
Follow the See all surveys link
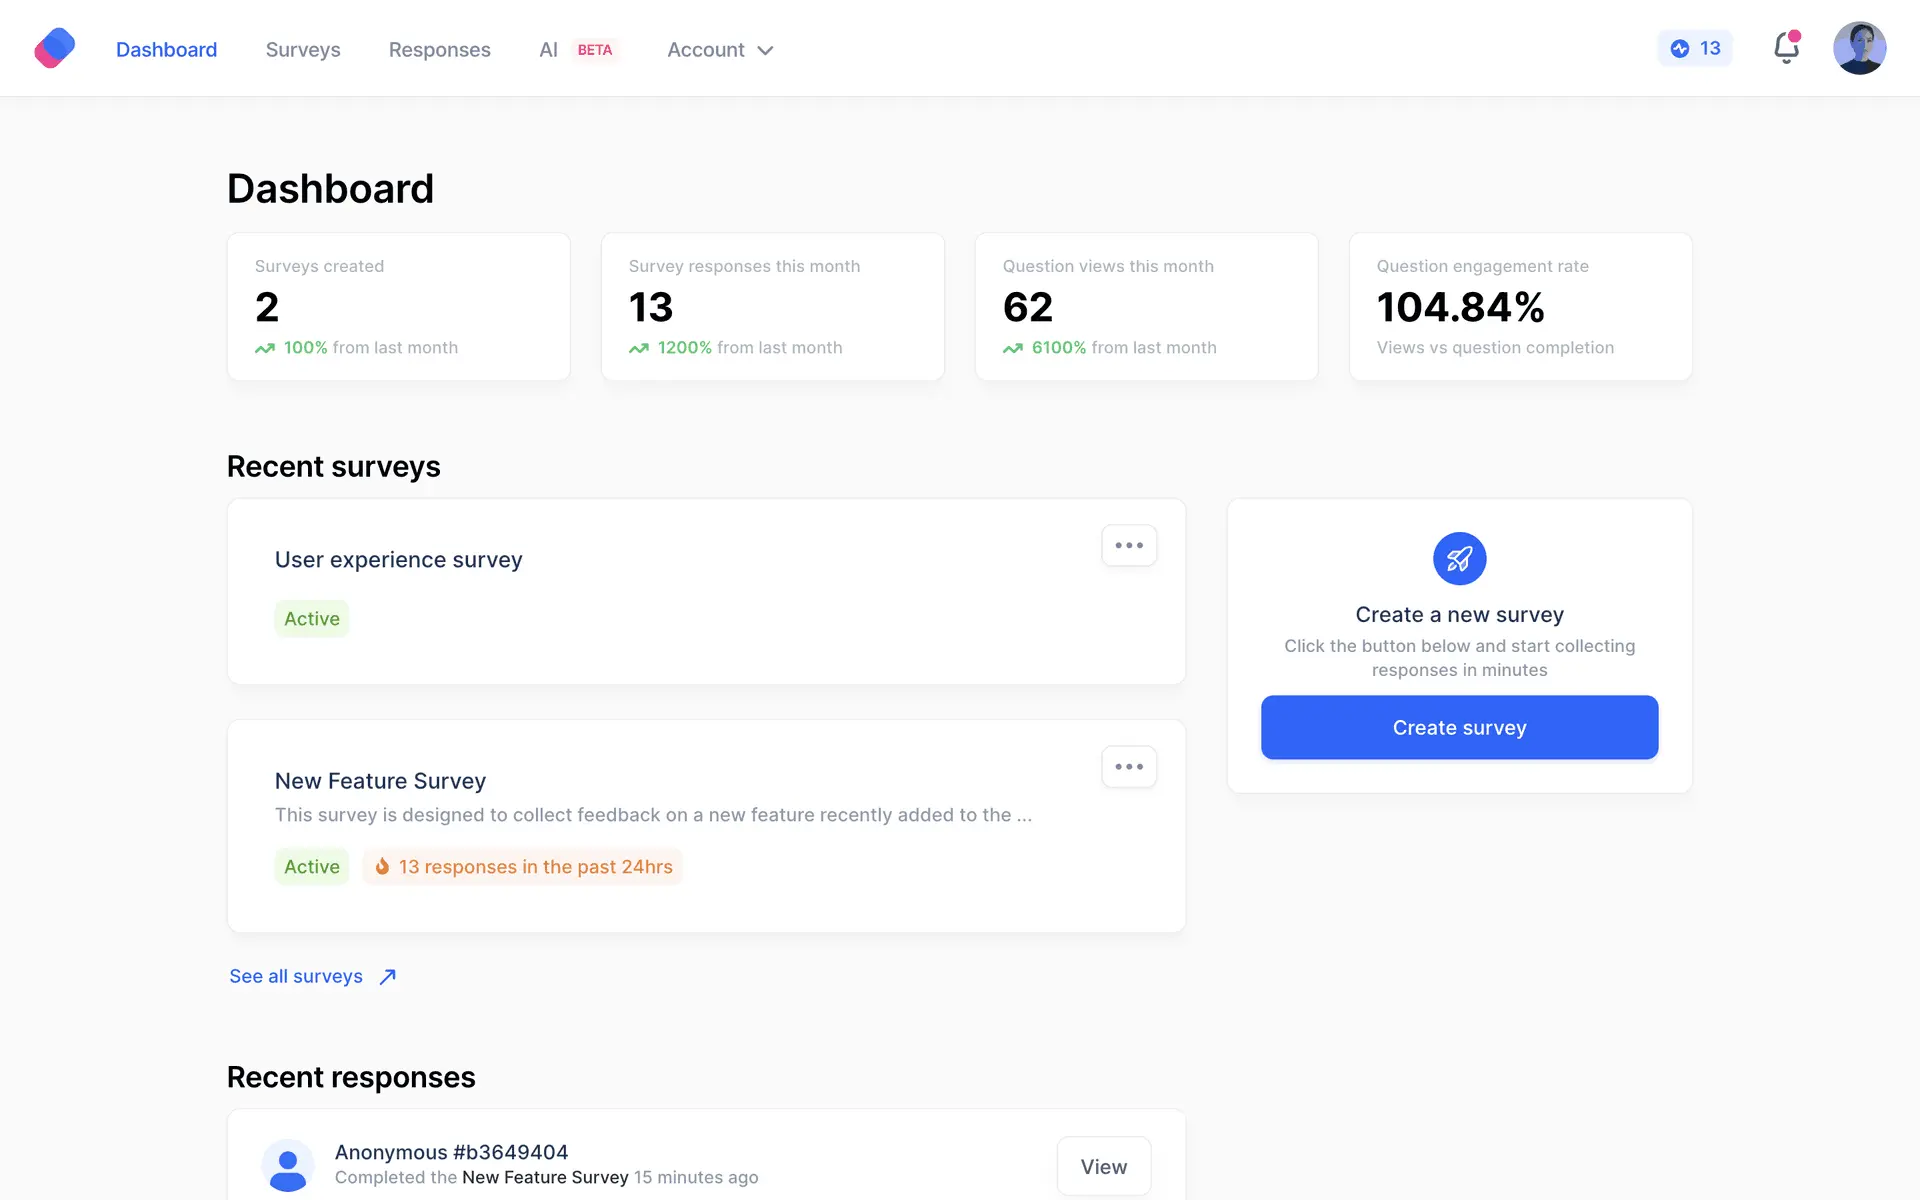[x=296, y=976]
